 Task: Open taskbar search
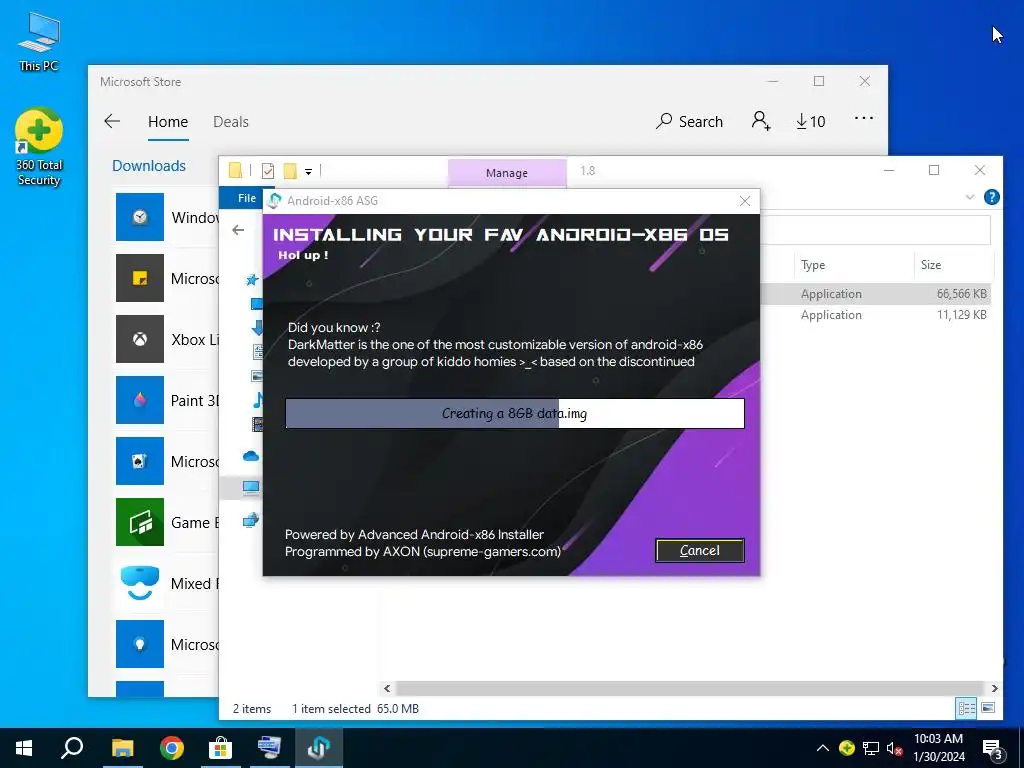coord(72,748)
